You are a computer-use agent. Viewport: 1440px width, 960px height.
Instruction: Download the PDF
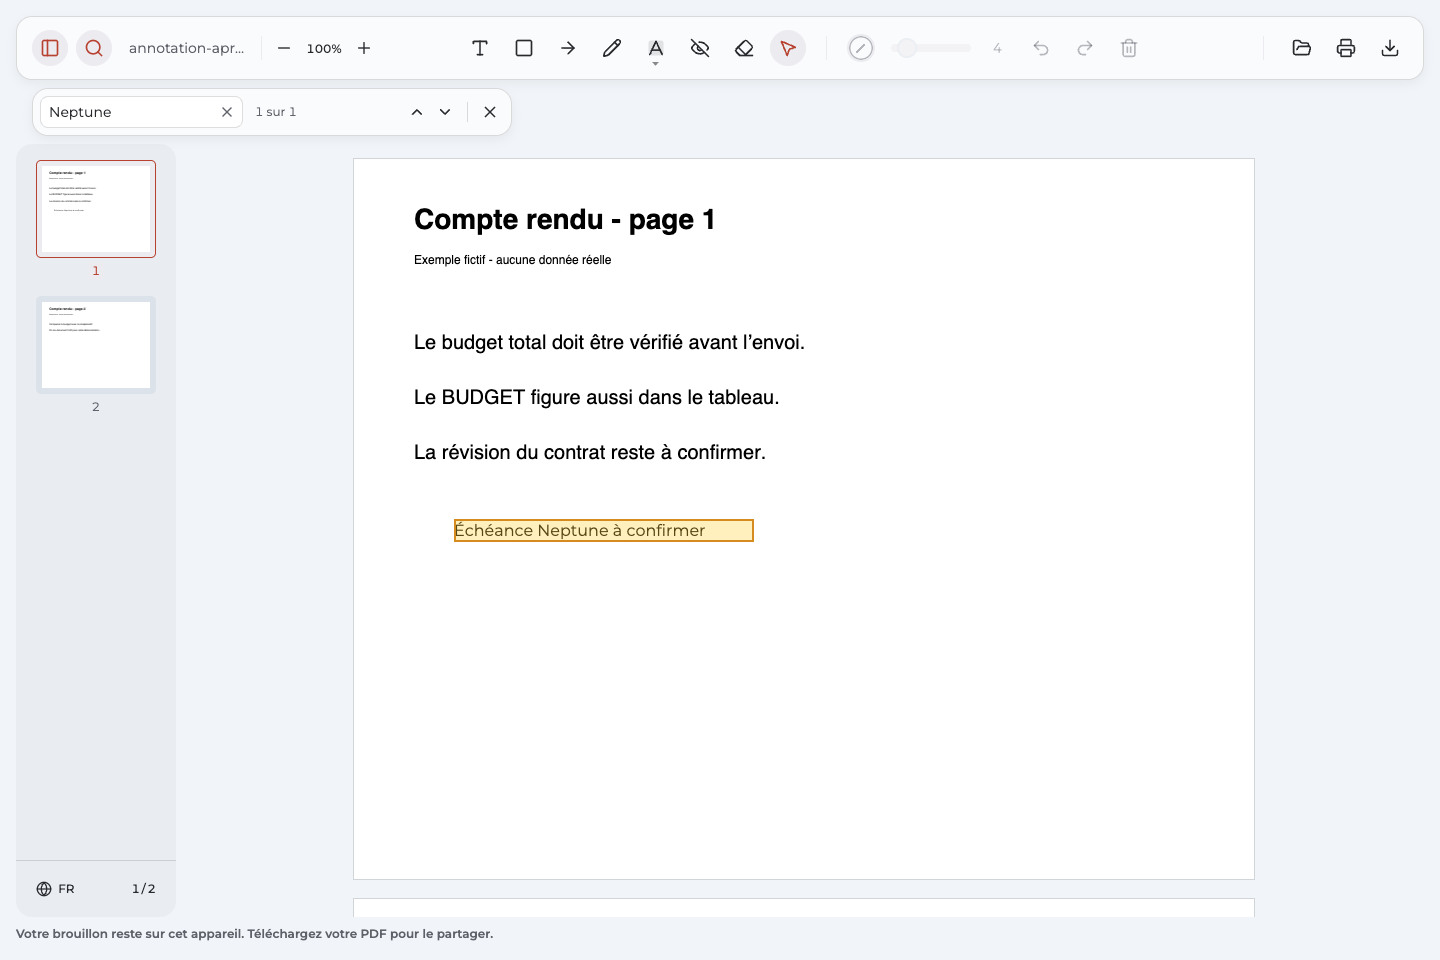1390,48
